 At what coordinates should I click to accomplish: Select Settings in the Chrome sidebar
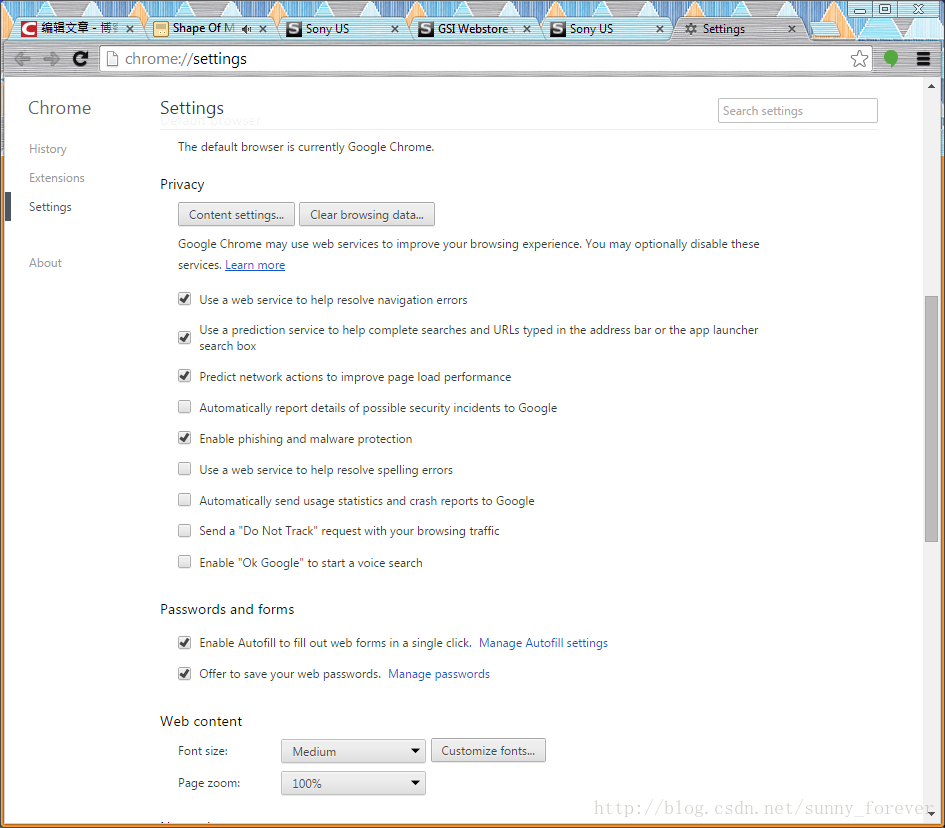coord(50,207)
